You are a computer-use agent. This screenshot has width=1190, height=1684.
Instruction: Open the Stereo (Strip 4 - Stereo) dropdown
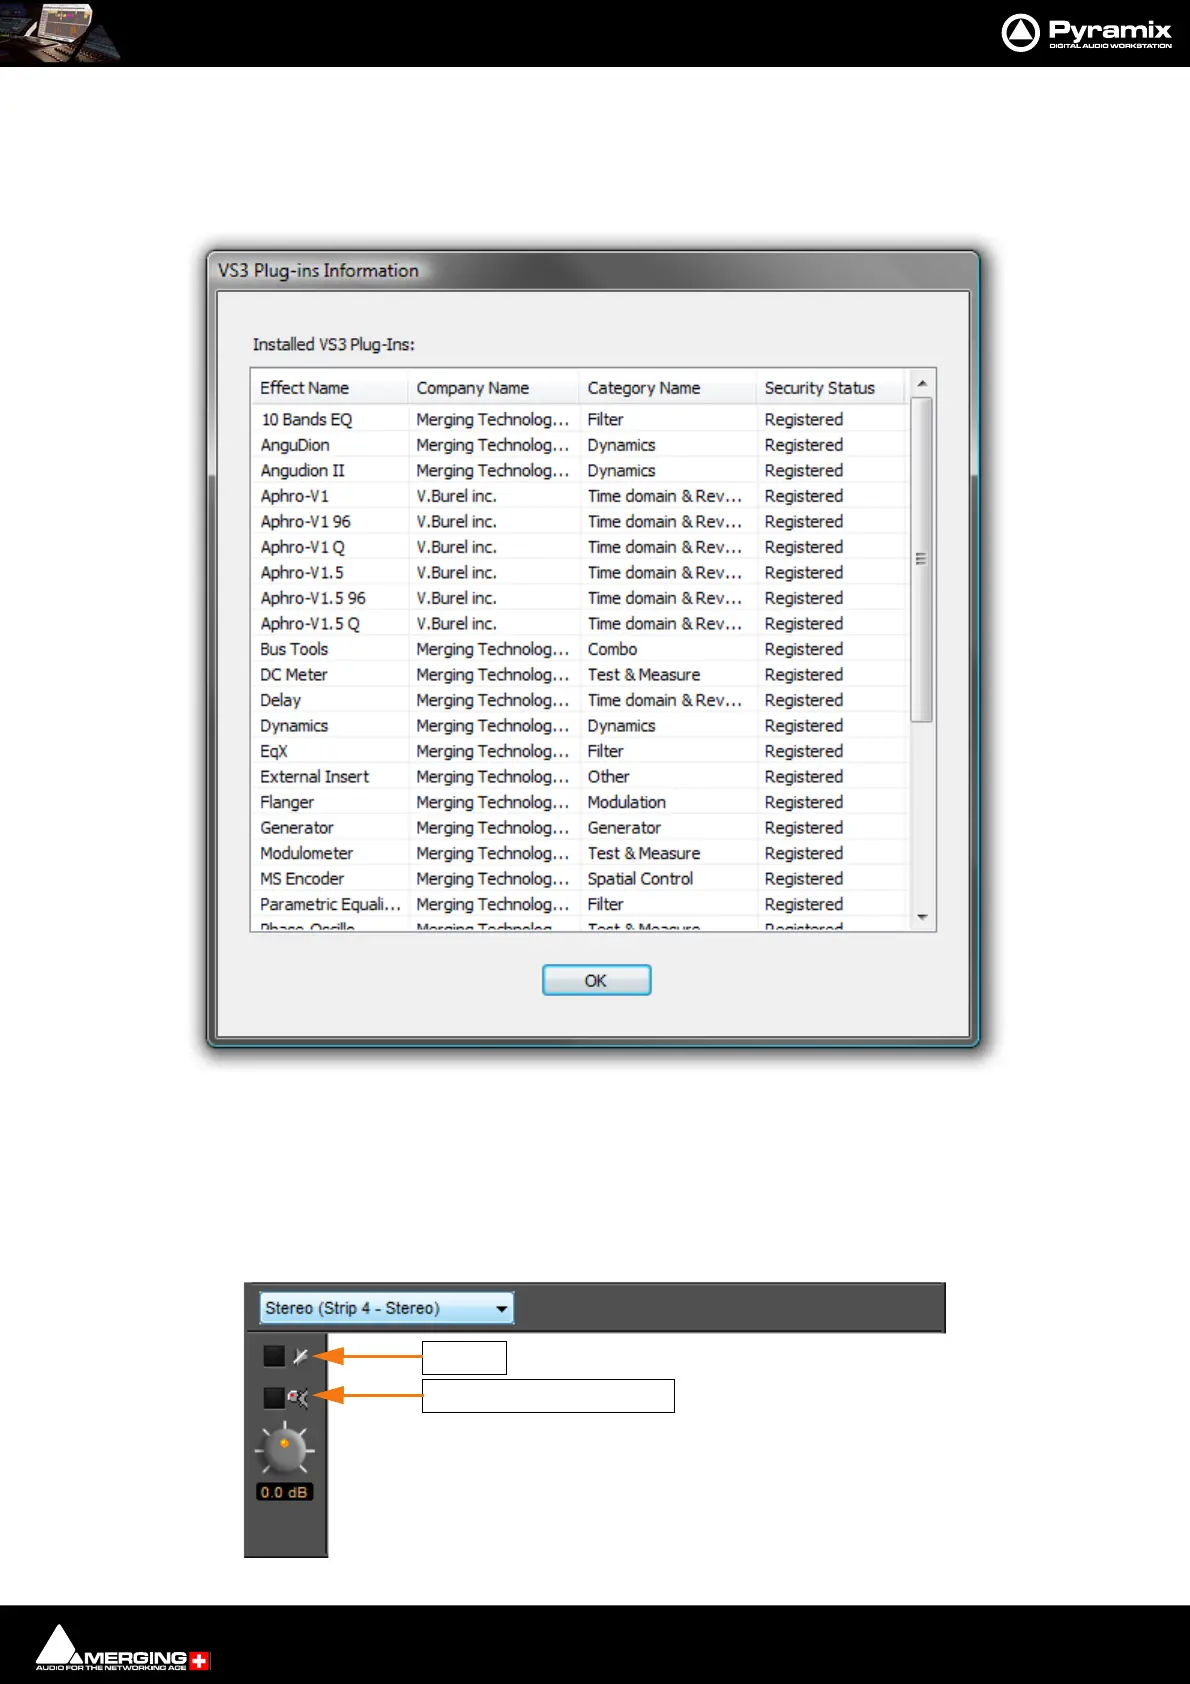tap(387, 1308)
